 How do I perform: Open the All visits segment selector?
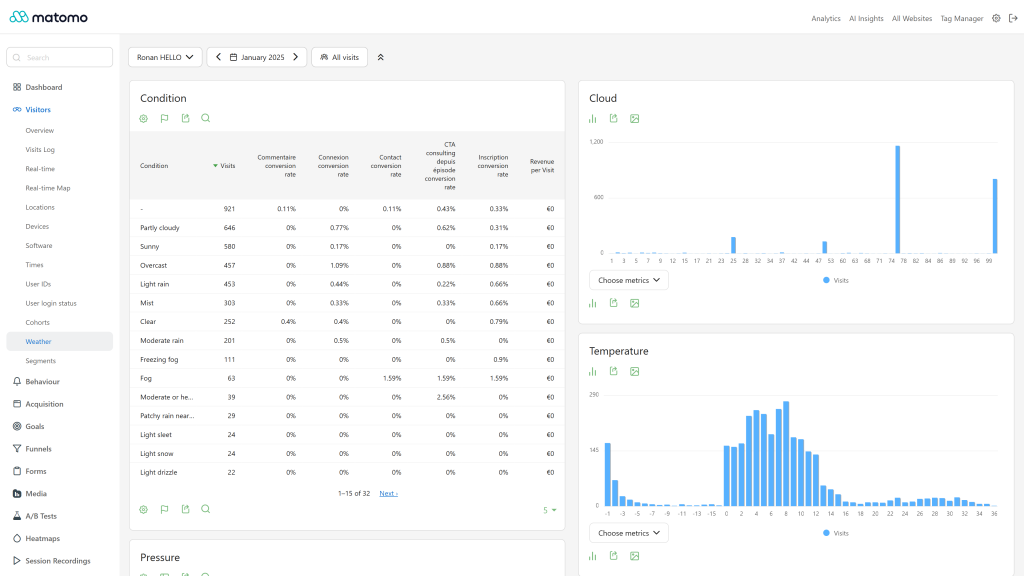click(340, 57)
